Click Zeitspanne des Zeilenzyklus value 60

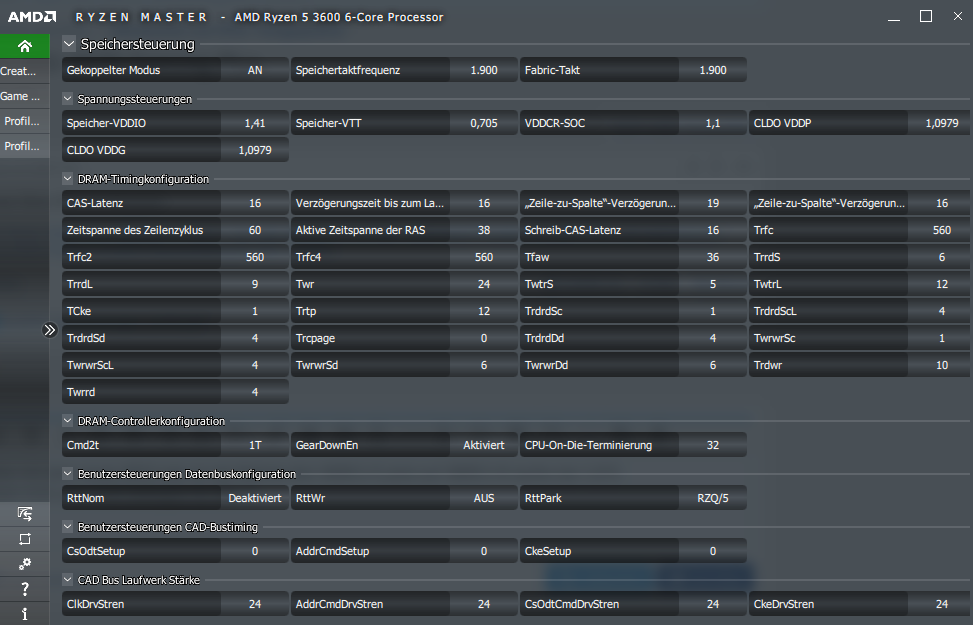pos(255,230)
